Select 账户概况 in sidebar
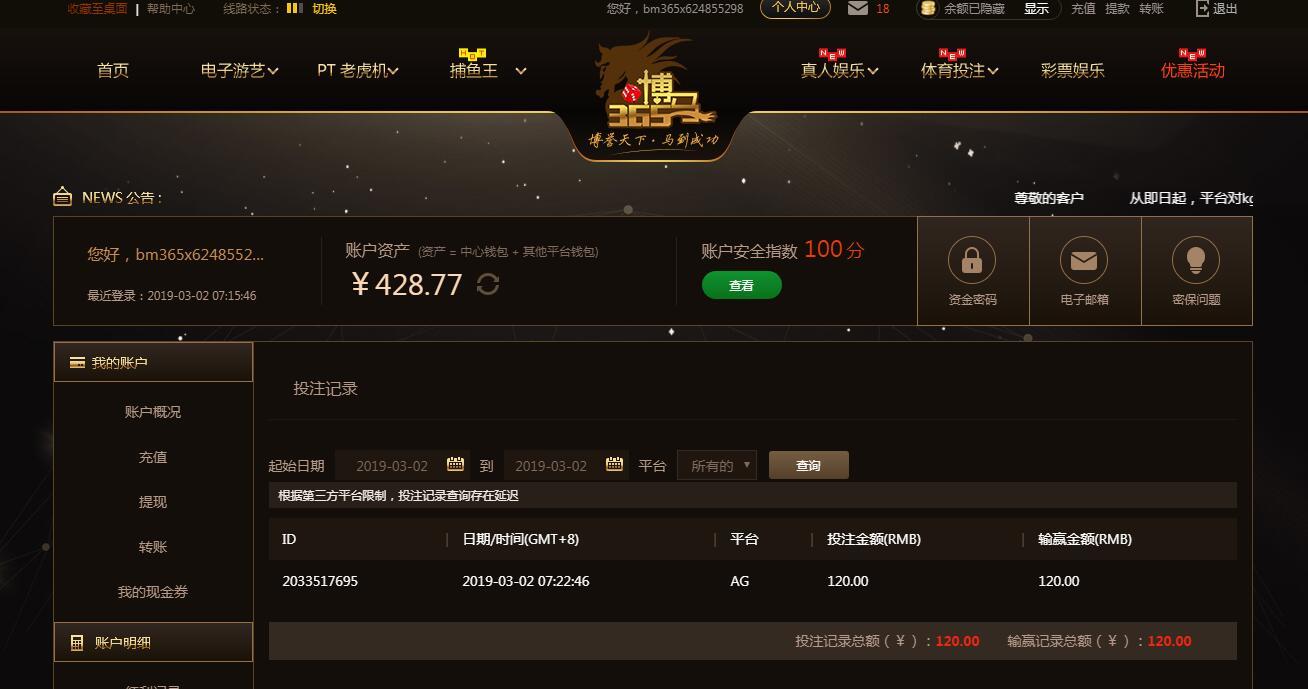The image size is (1308, 689). [x=153, y=412]
